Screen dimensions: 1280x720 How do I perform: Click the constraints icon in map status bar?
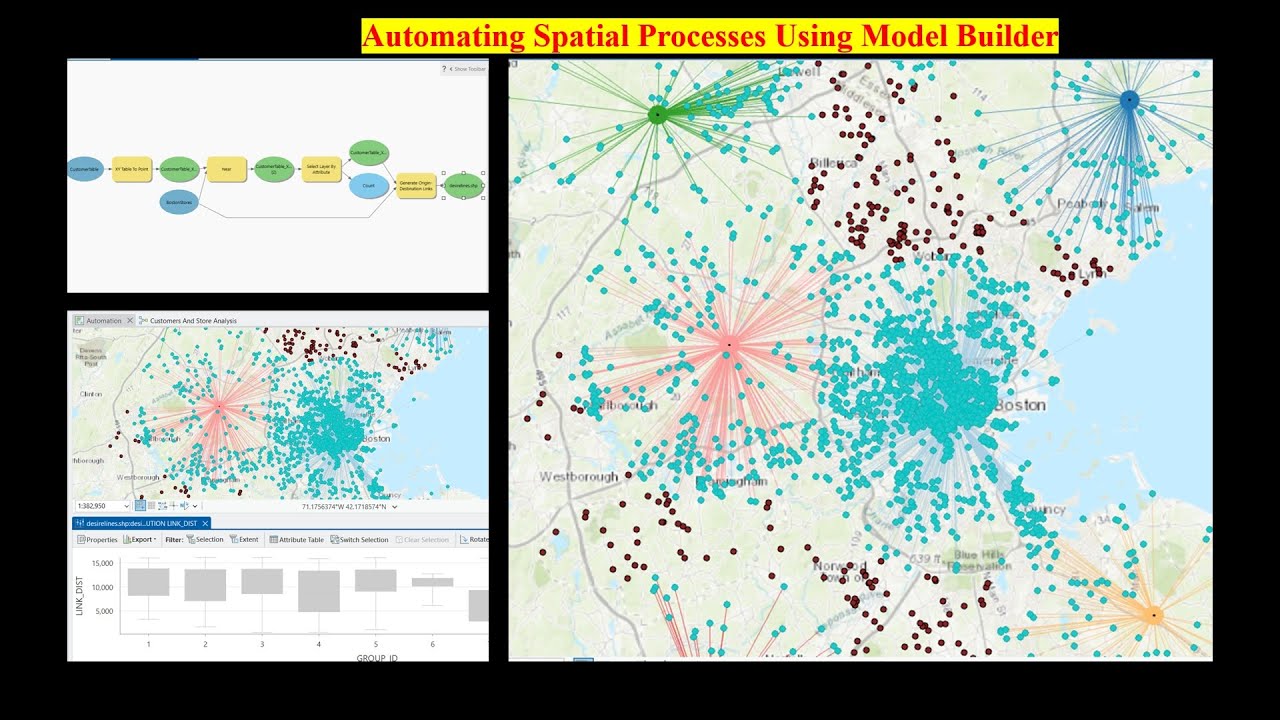pyautogui.click(x=162, y=506)
